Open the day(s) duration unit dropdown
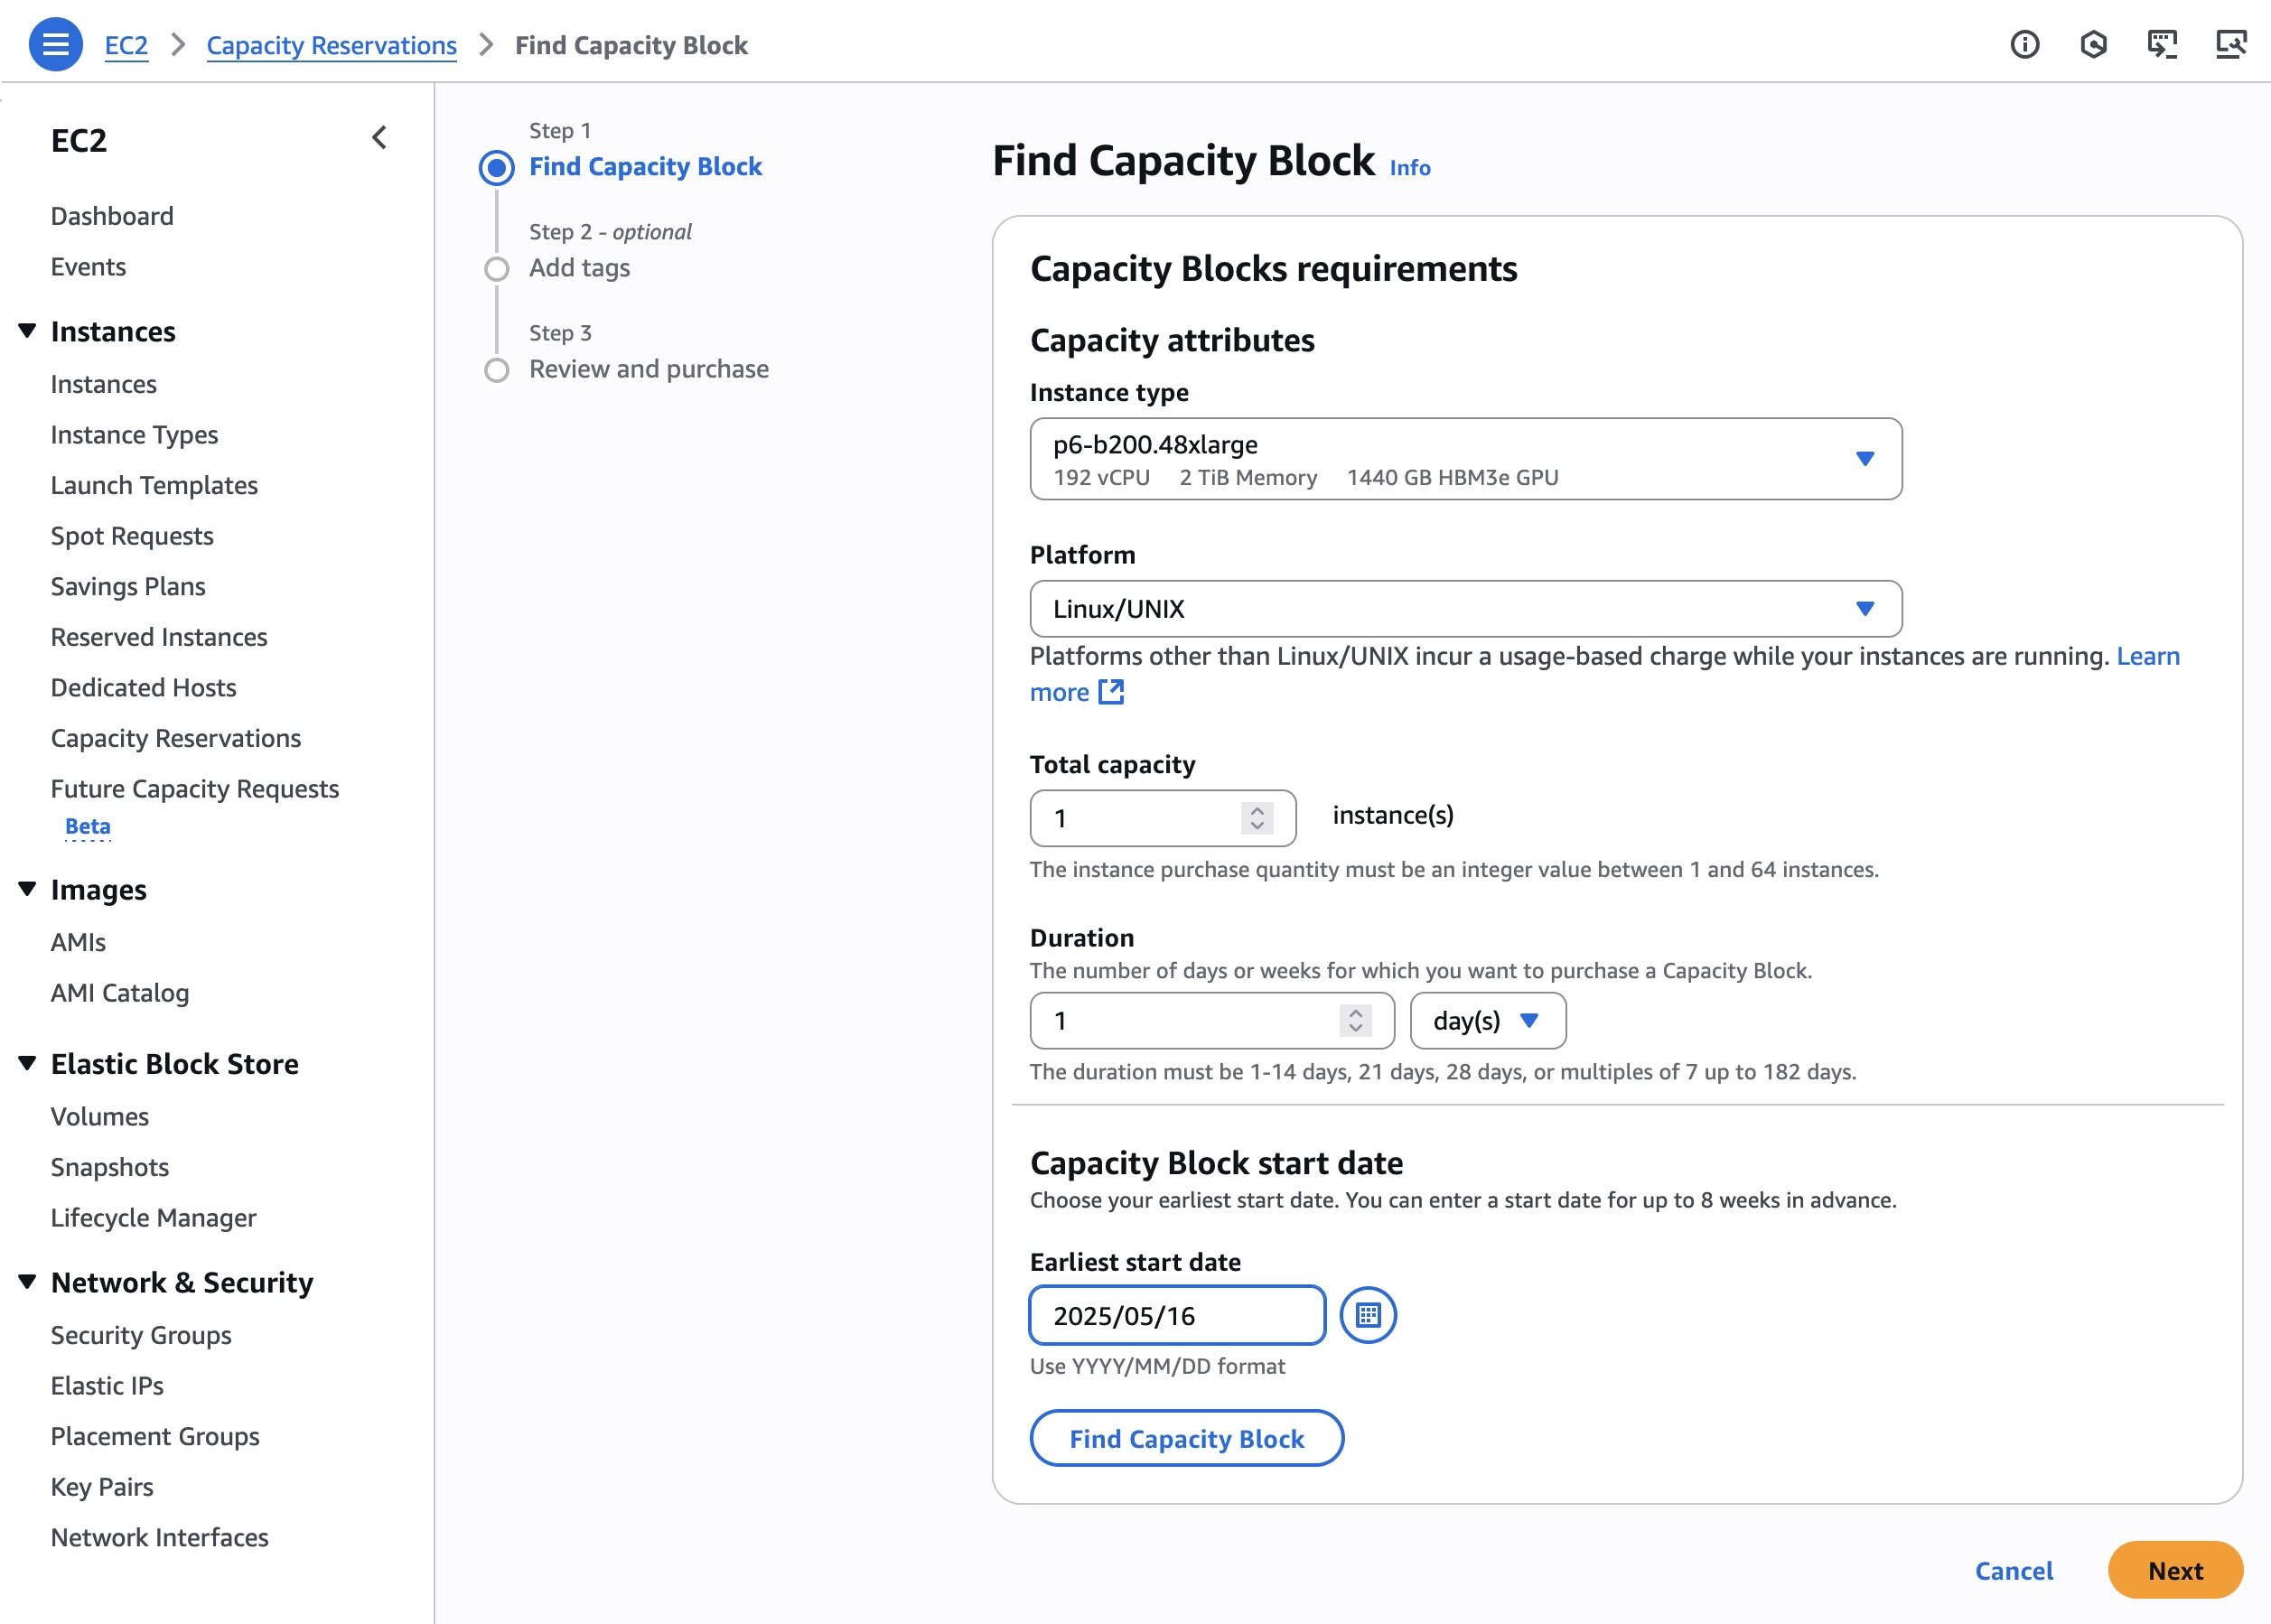 (1487, 1021)
